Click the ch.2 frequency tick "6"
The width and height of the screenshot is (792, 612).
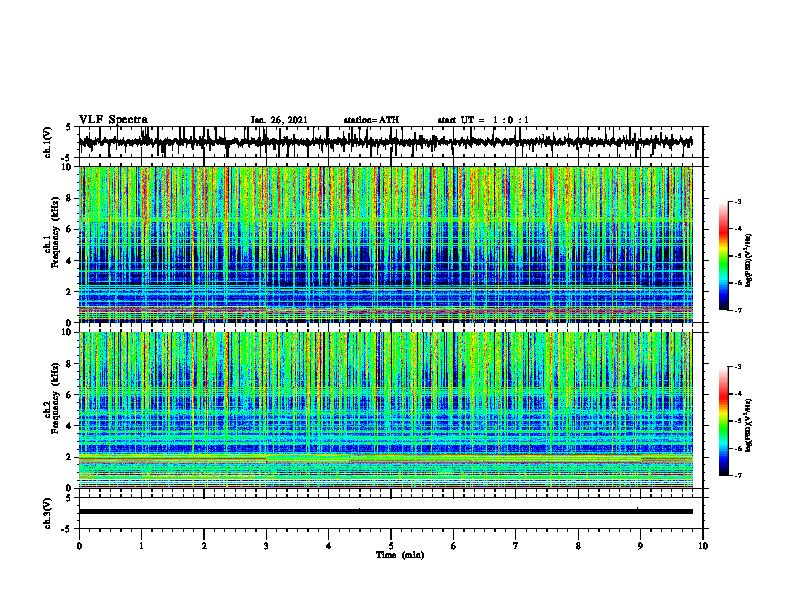(x=70, y=395)
